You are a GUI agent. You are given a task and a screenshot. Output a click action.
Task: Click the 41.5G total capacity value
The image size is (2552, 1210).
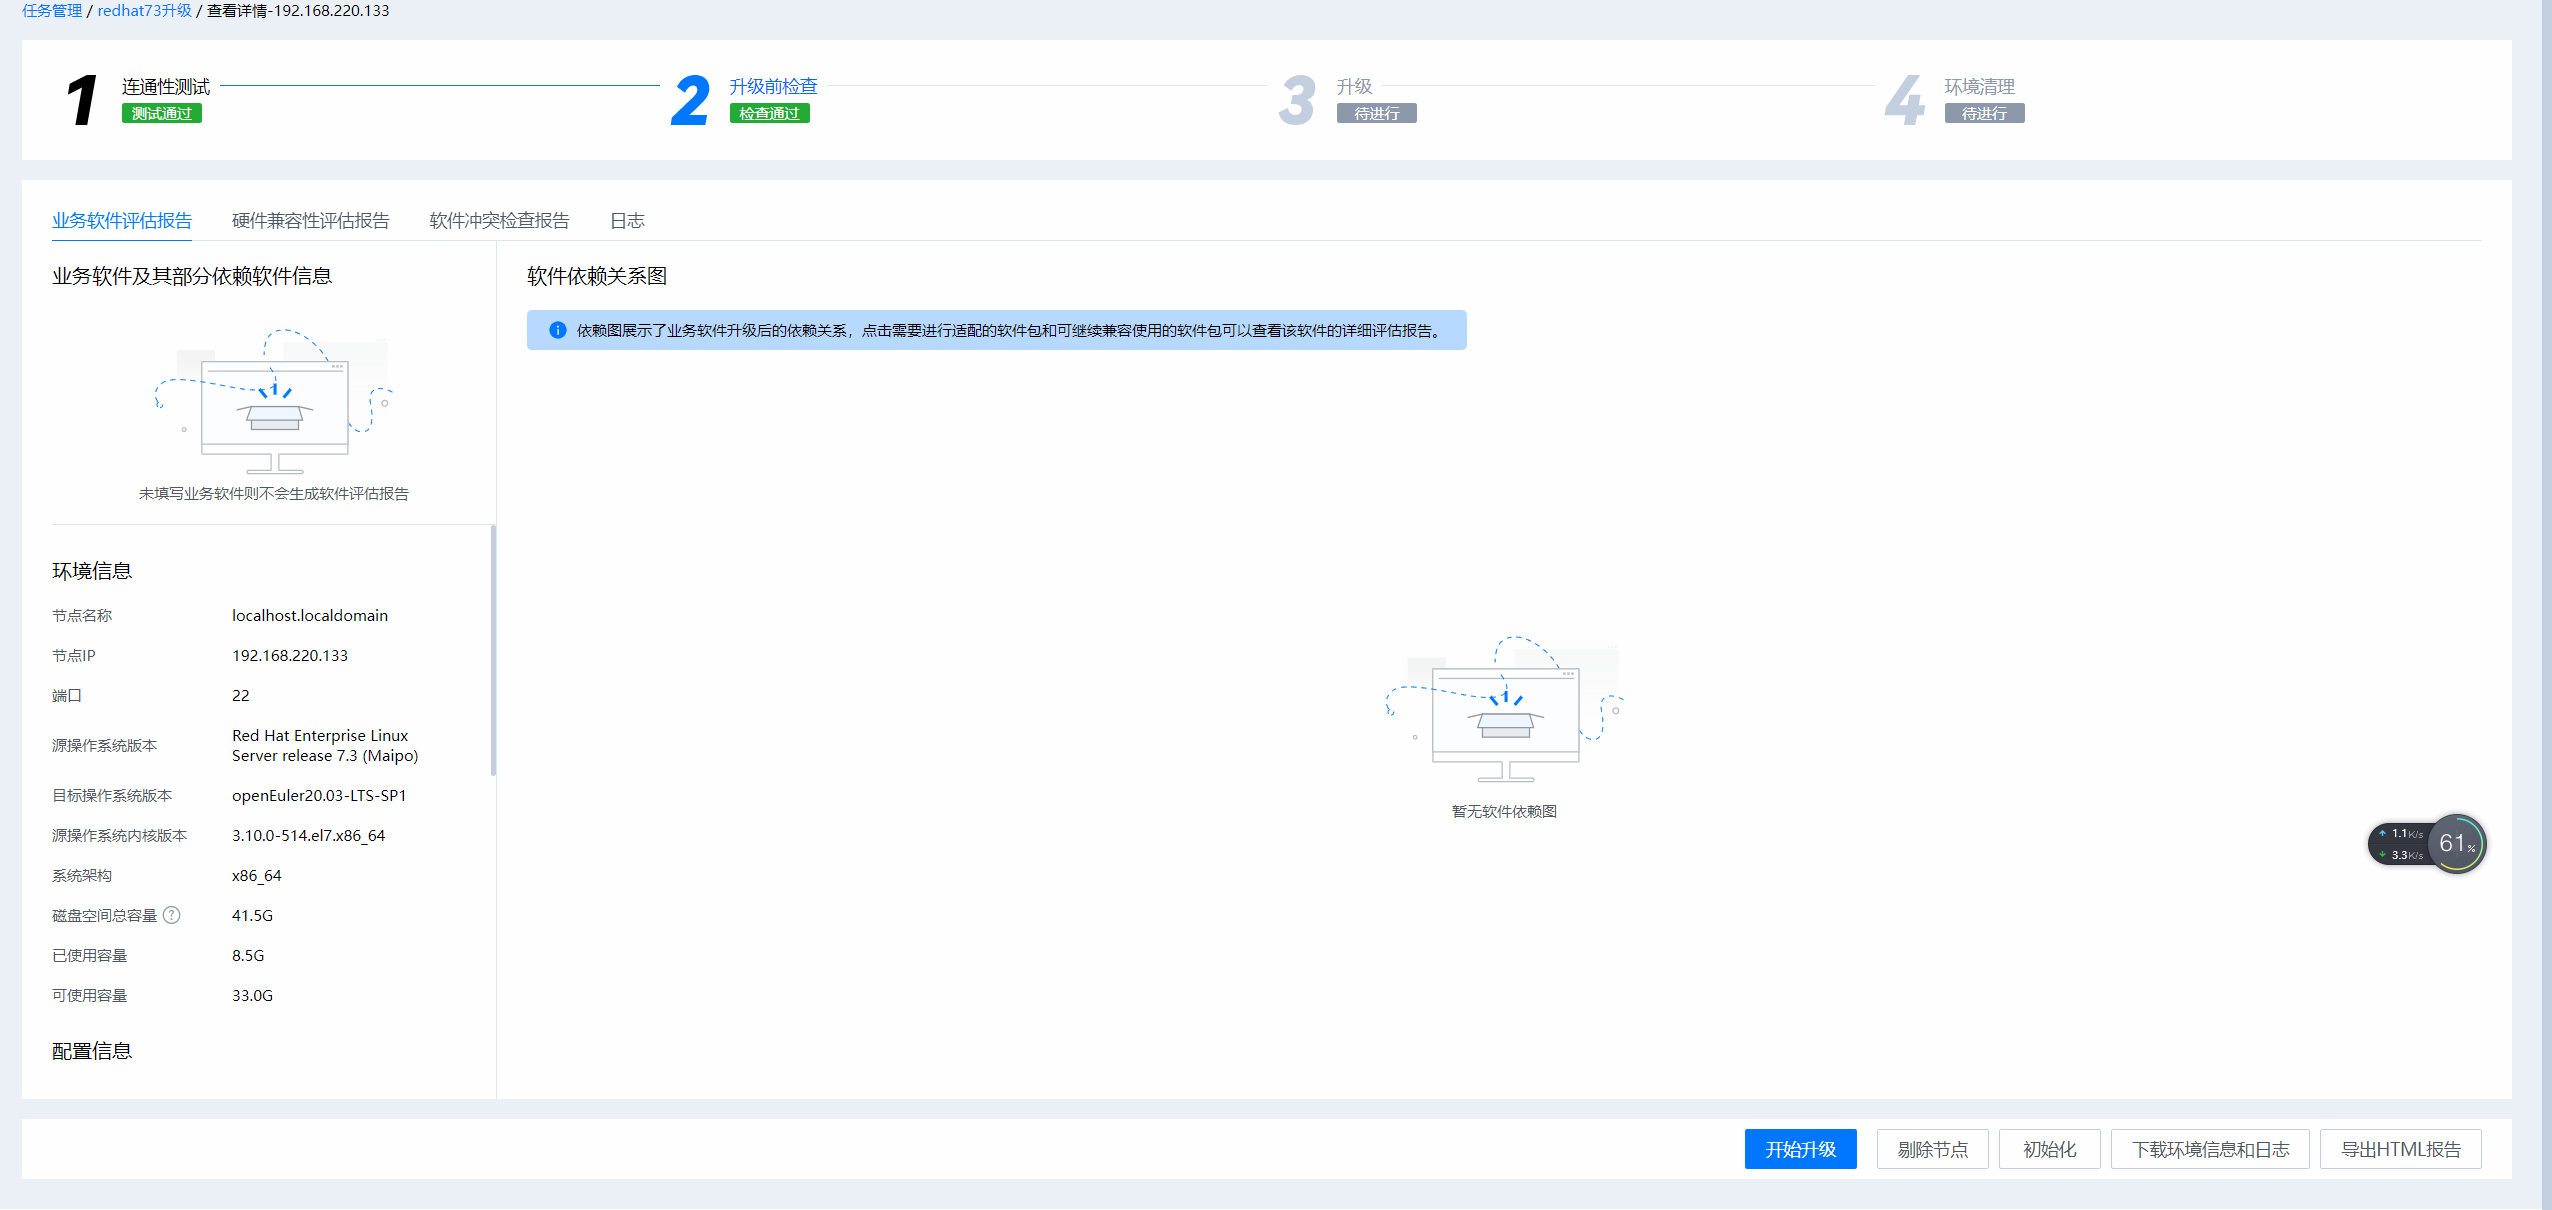click(x=252, y=915)
